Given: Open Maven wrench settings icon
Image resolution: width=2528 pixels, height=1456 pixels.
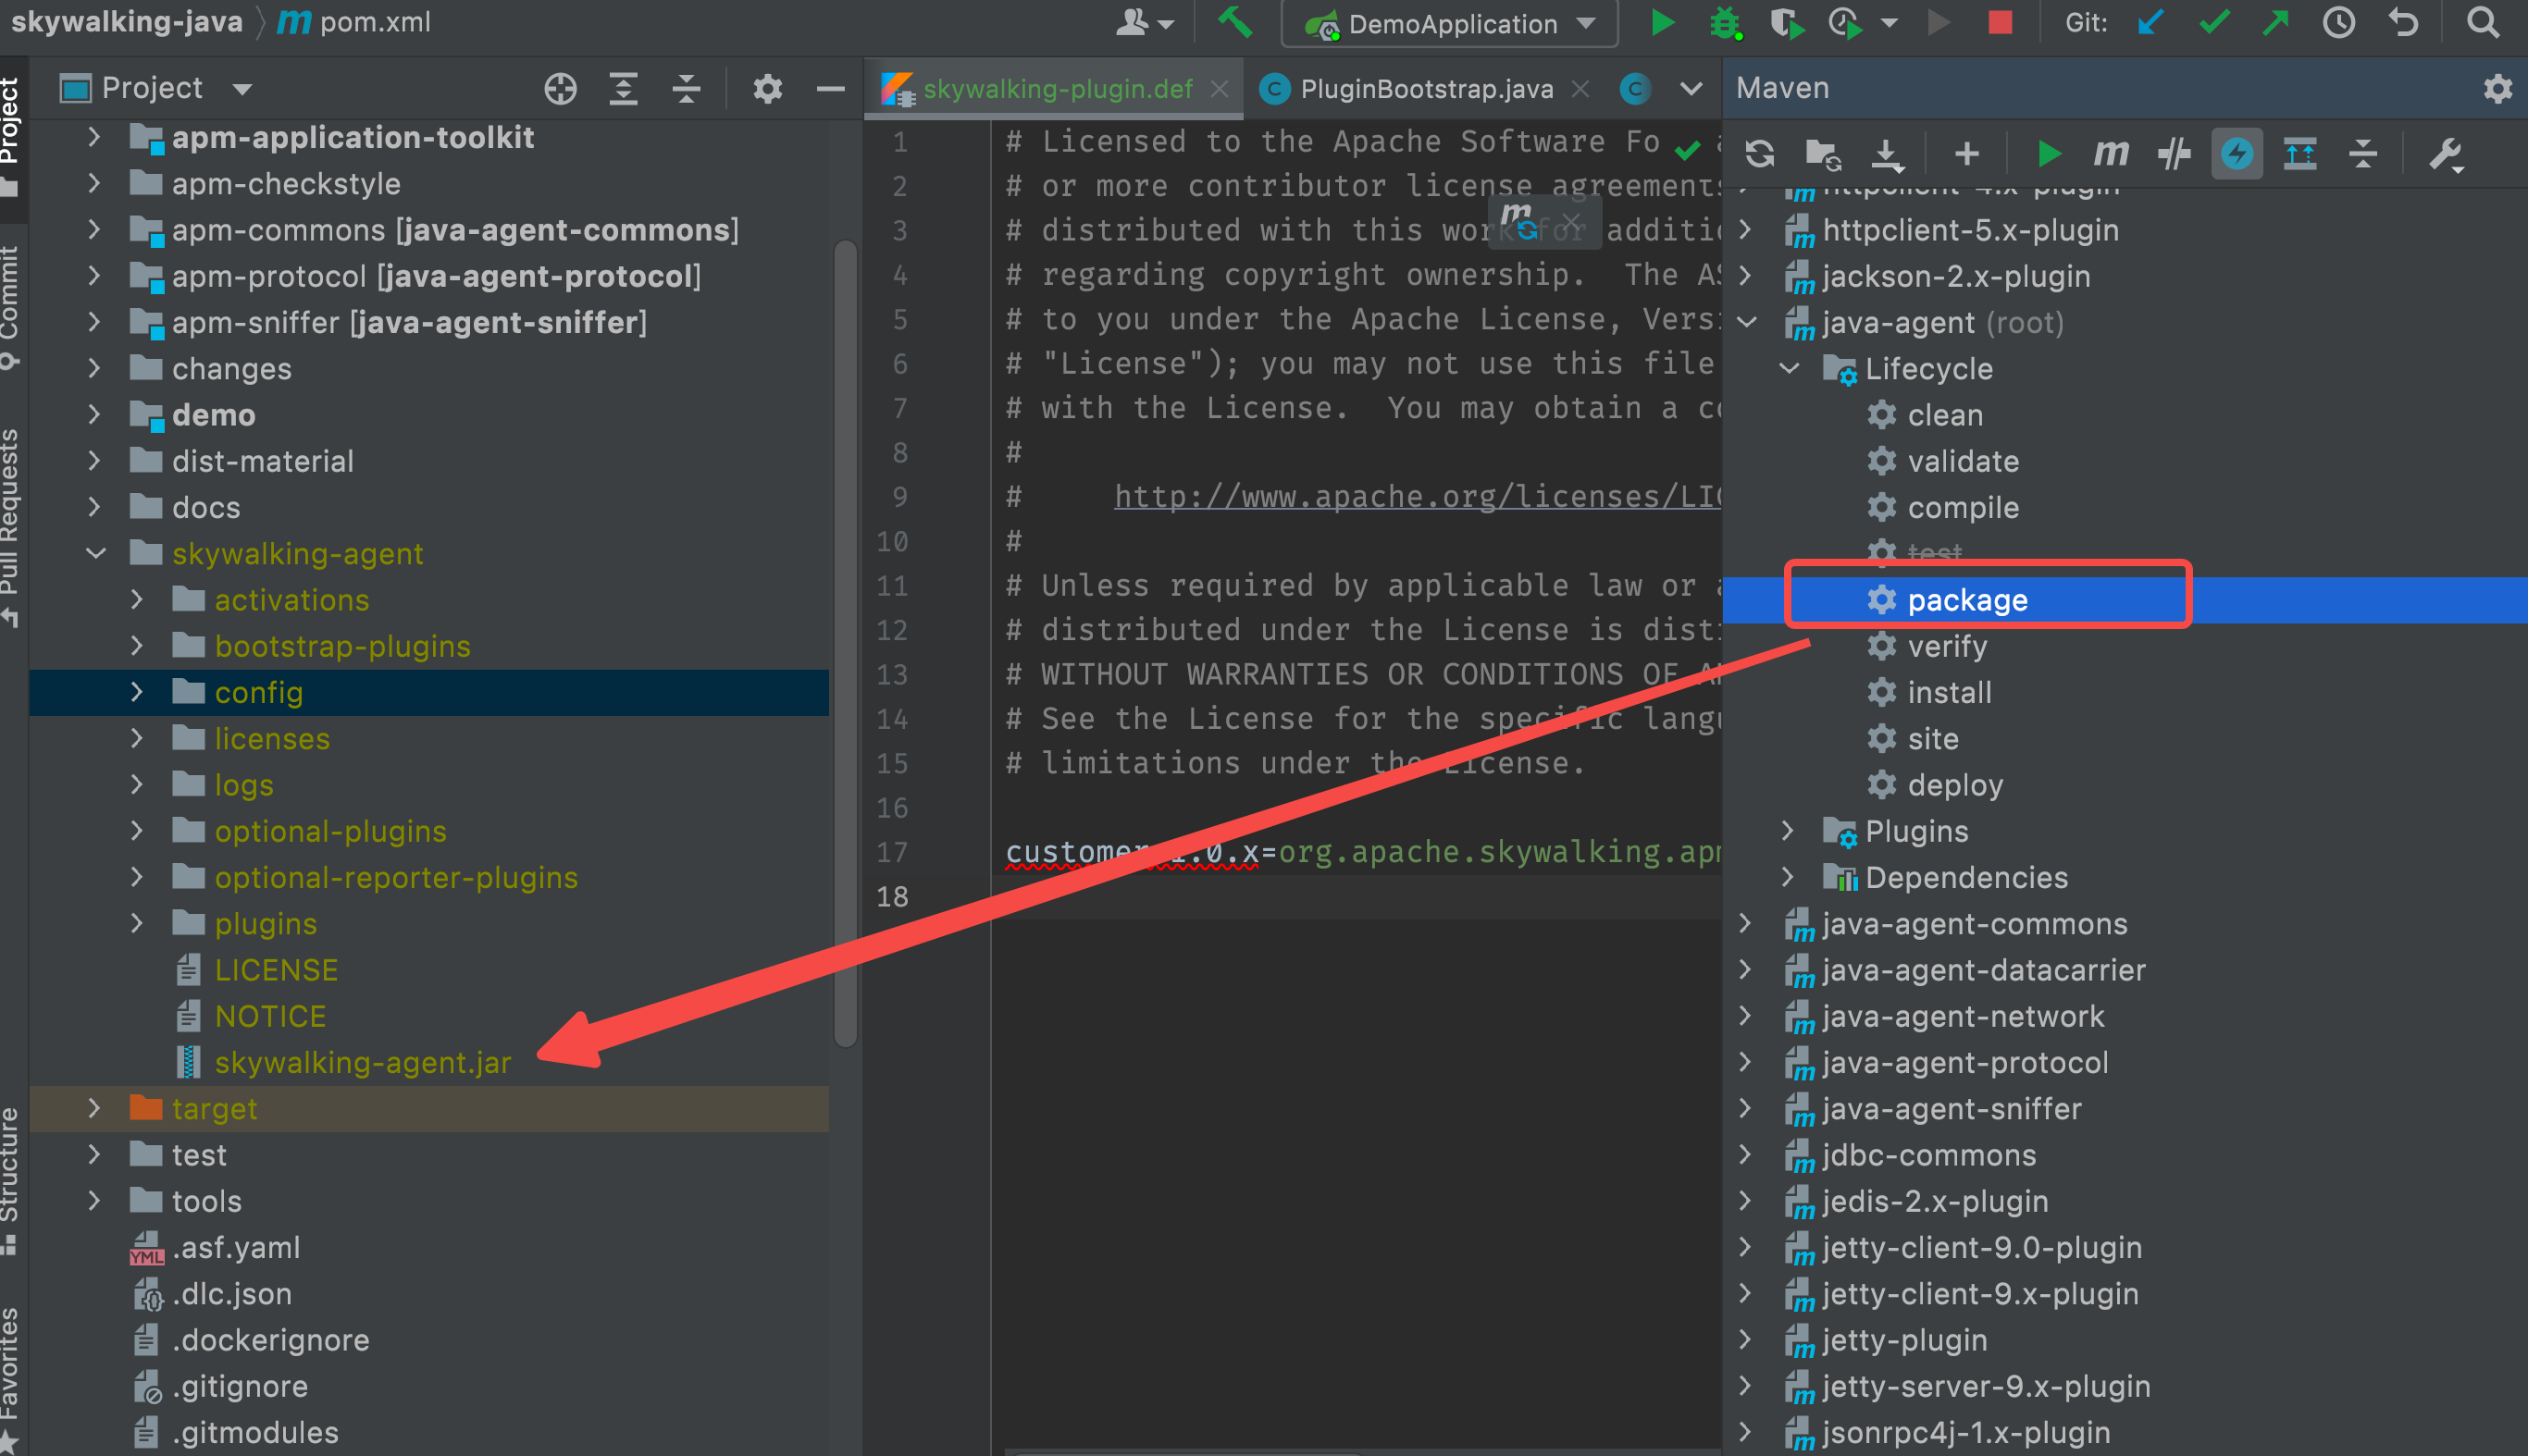Looking at the screenshot, I should (2446, 154).
